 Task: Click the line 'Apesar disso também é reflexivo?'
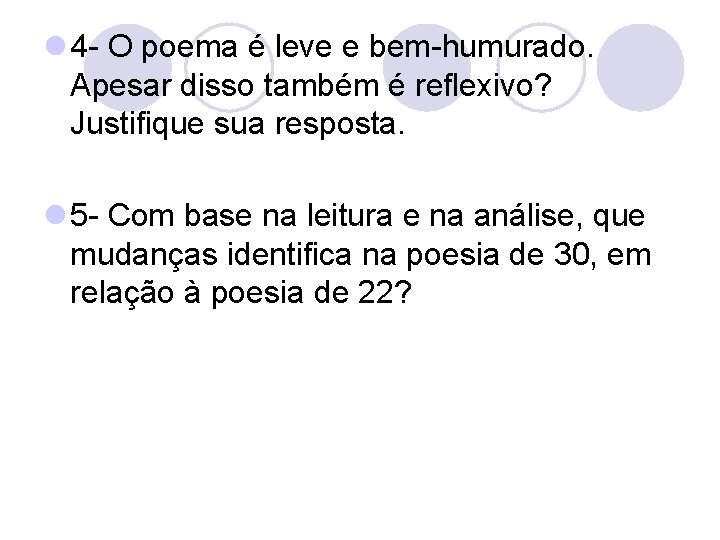click(310, 85)
